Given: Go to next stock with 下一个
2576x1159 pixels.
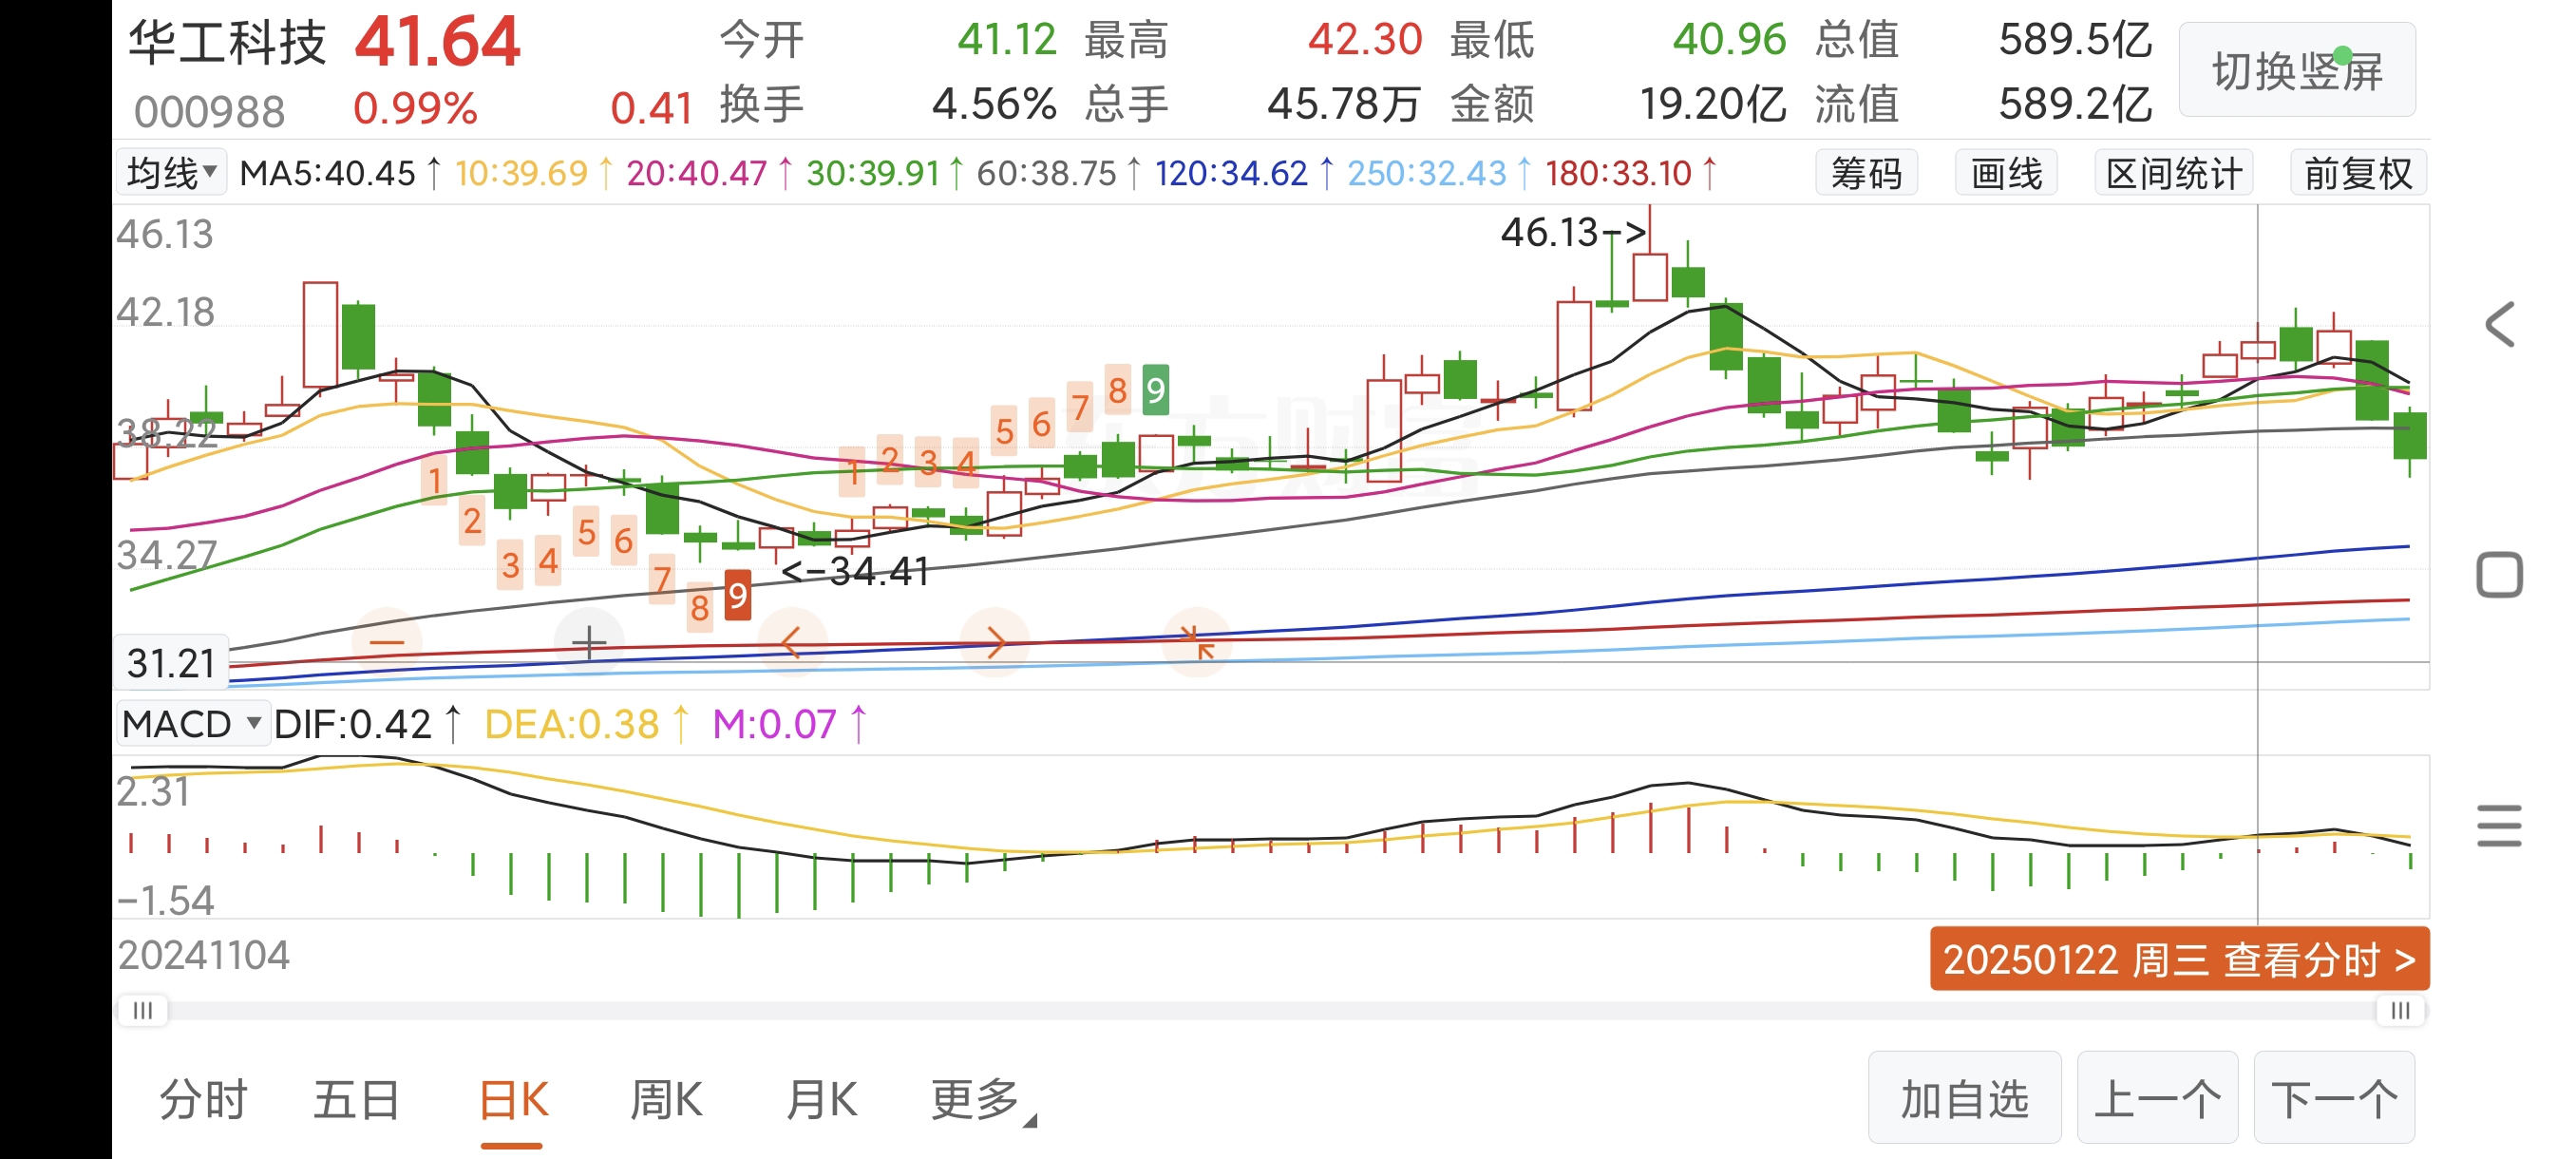Looking at the screenshot, I should [x=2334, y=1098].
